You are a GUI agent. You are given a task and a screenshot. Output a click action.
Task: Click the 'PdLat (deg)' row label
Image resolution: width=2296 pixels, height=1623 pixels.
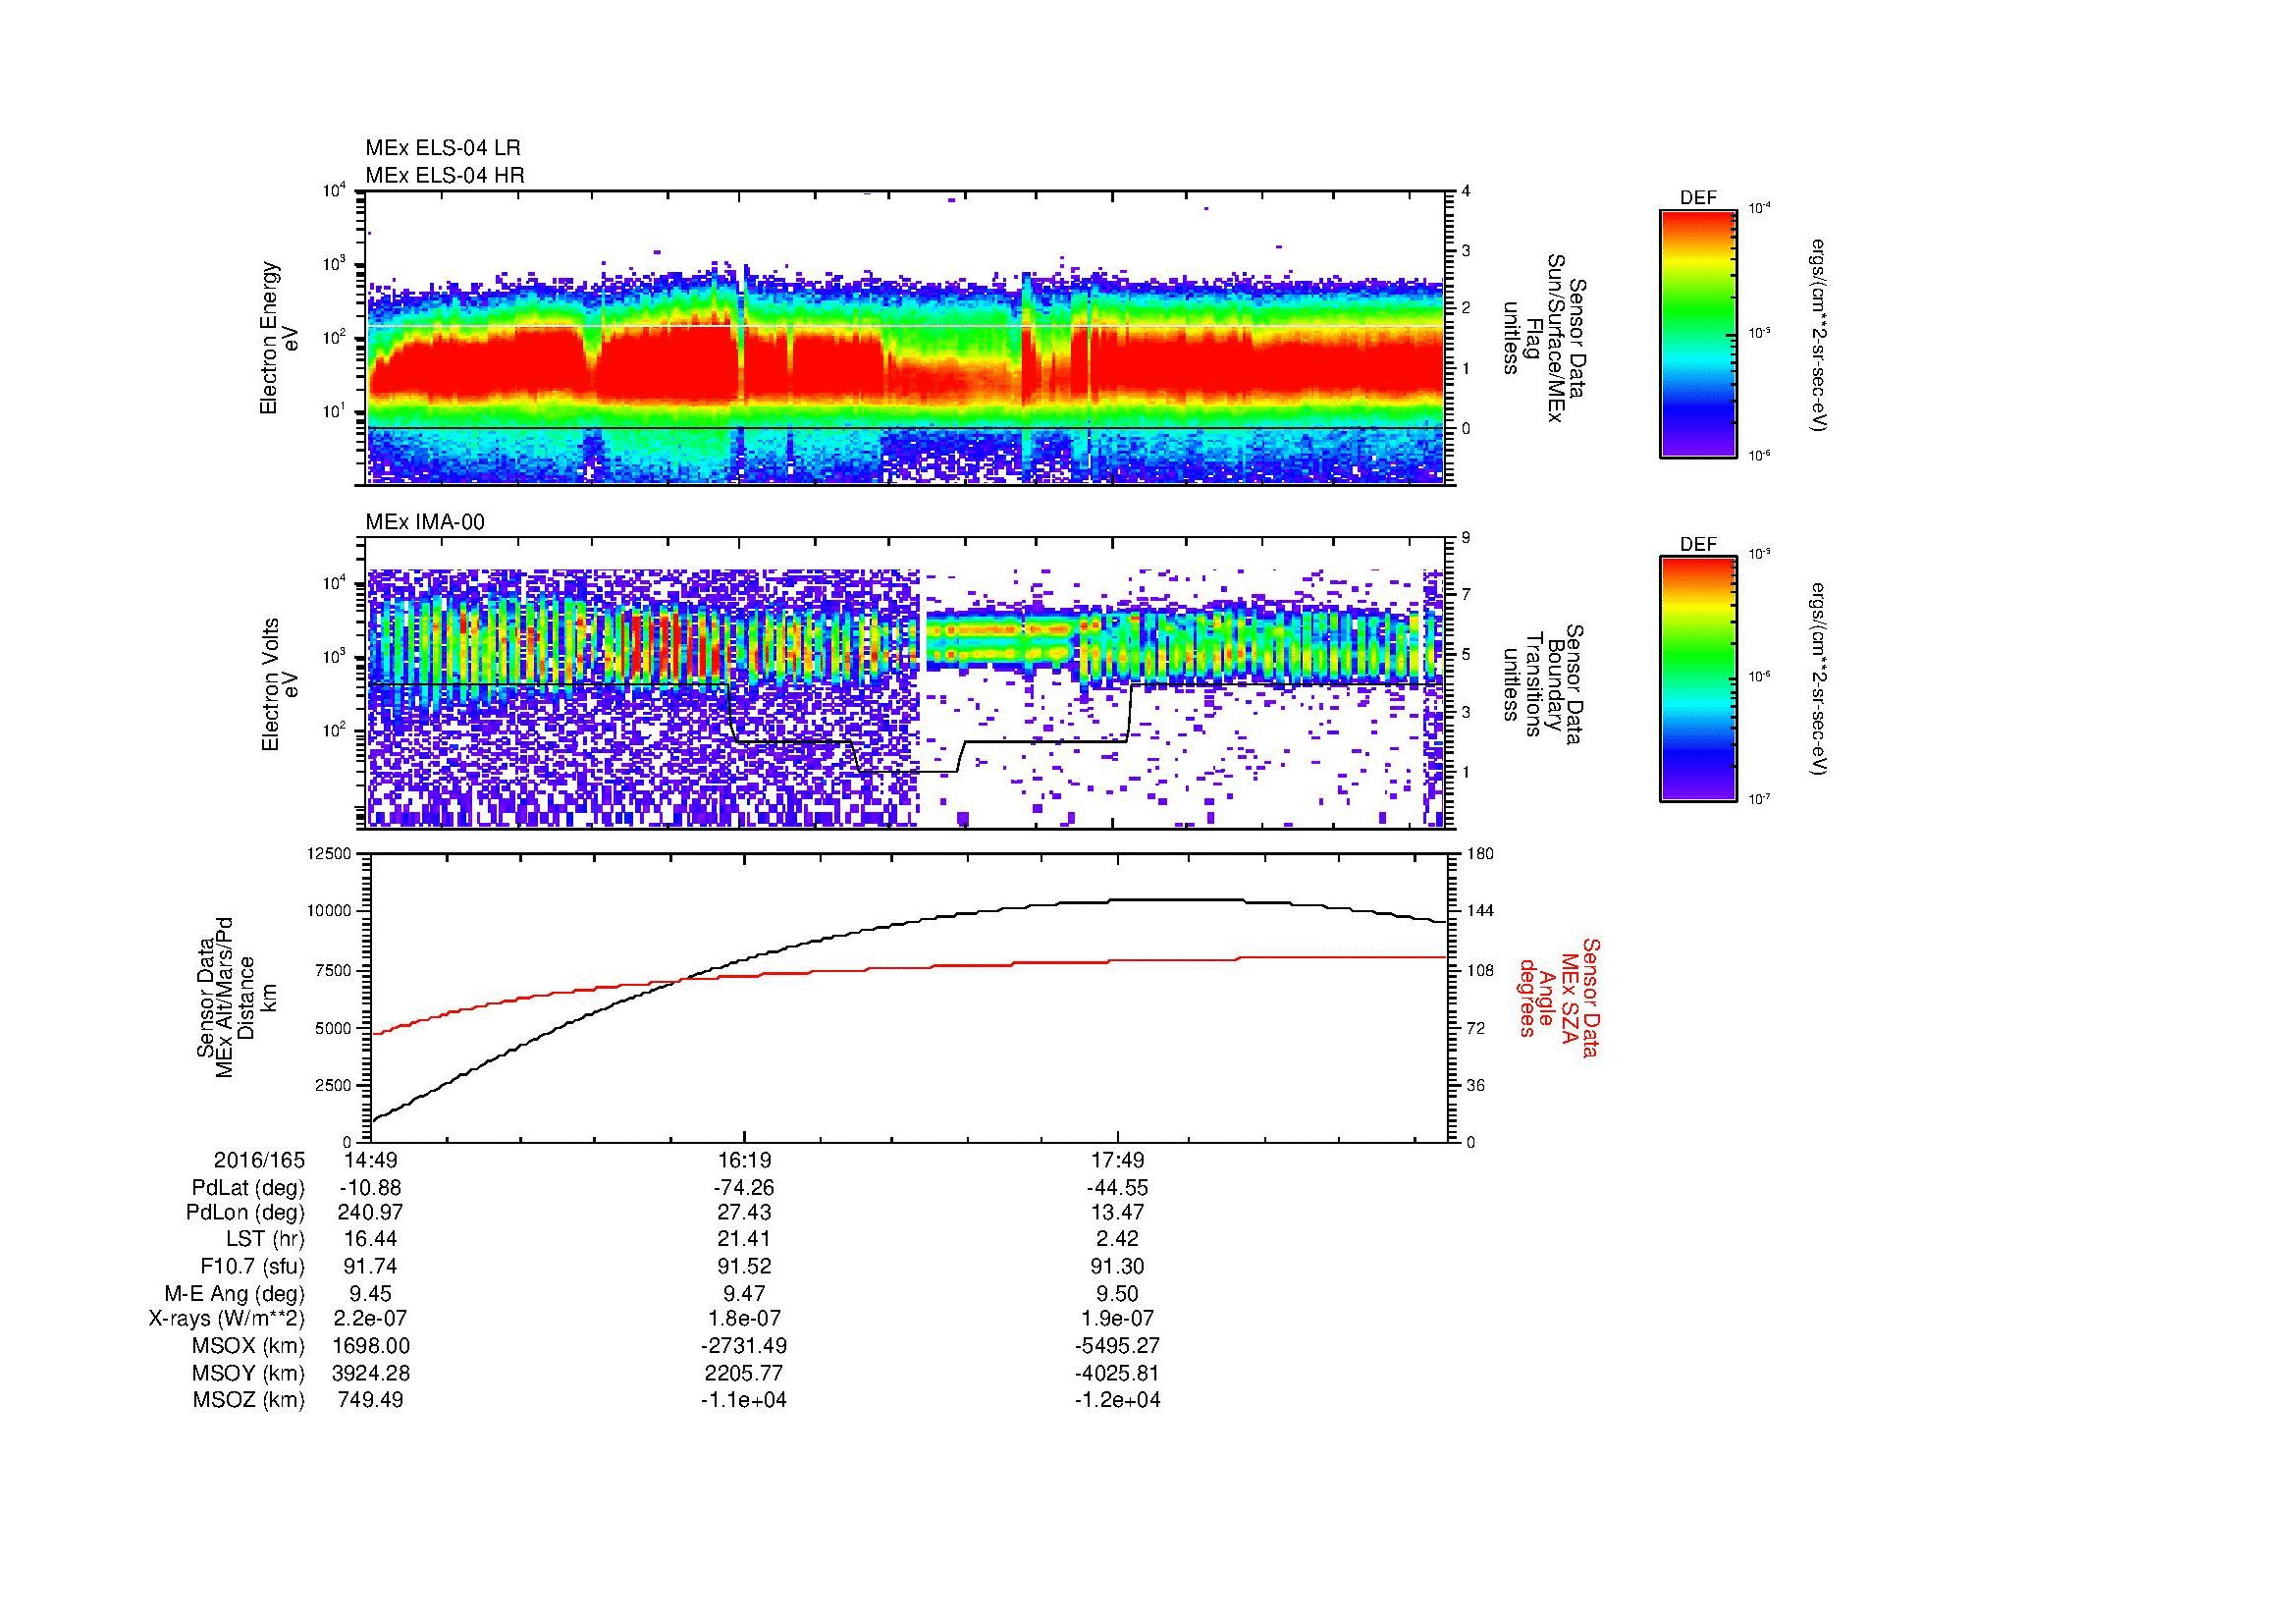coord(248,1188)
